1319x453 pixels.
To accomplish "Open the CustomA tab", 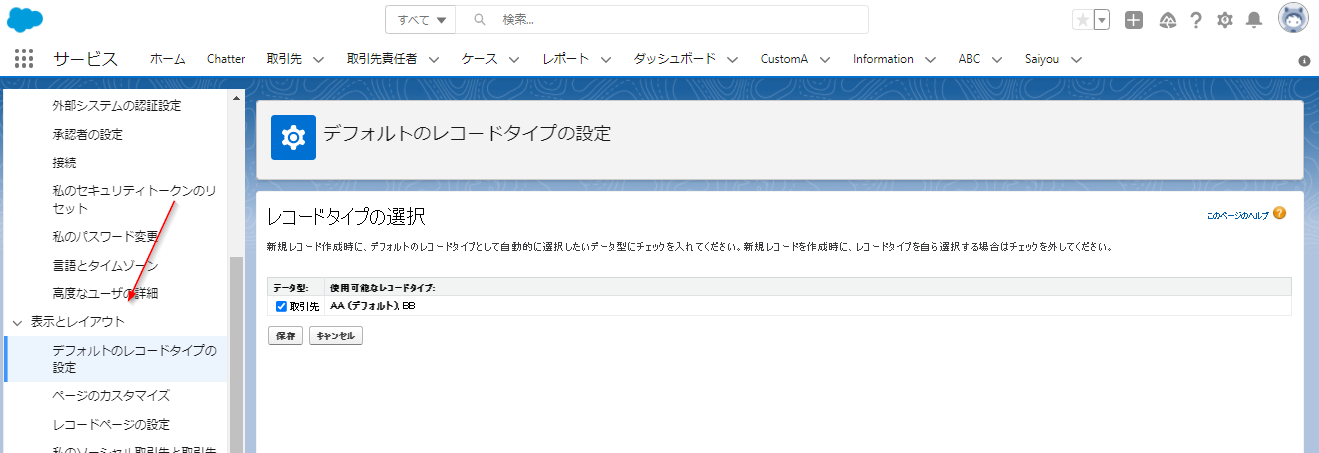I will [x=784, y=59].
